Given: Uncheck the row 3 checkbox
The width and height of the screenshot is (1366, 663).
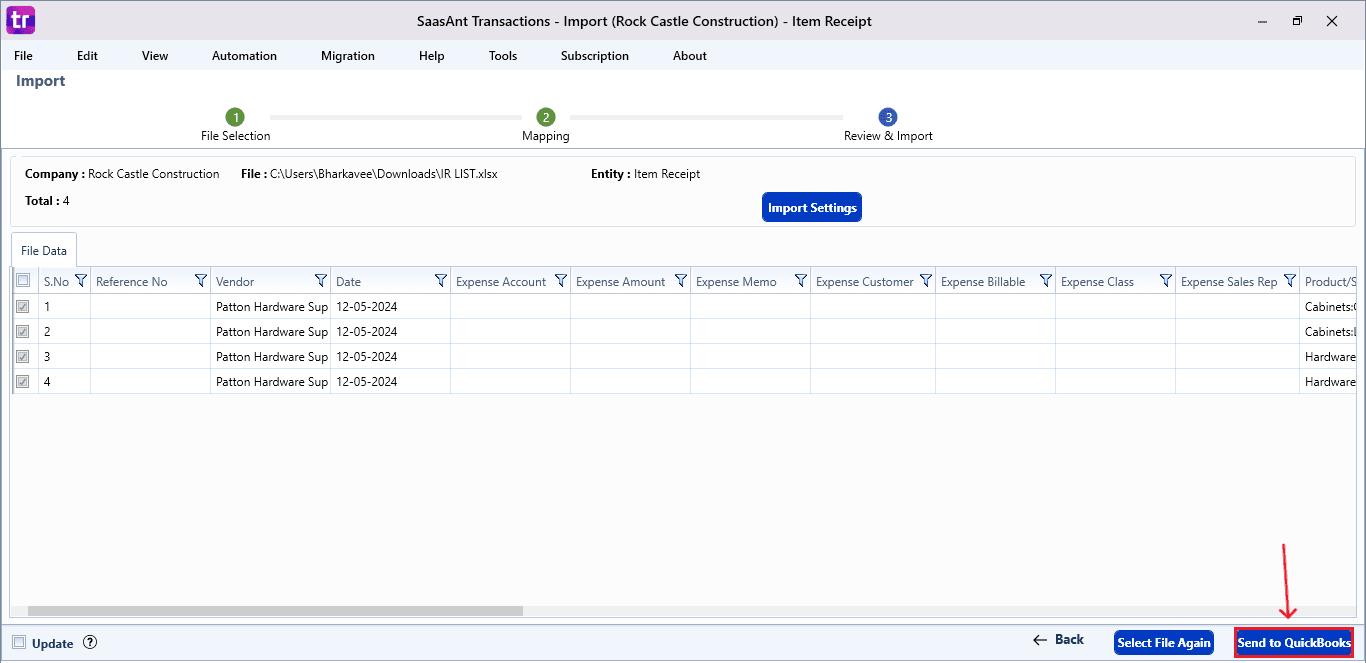Looking at the screenshot, I should point(23,356).
